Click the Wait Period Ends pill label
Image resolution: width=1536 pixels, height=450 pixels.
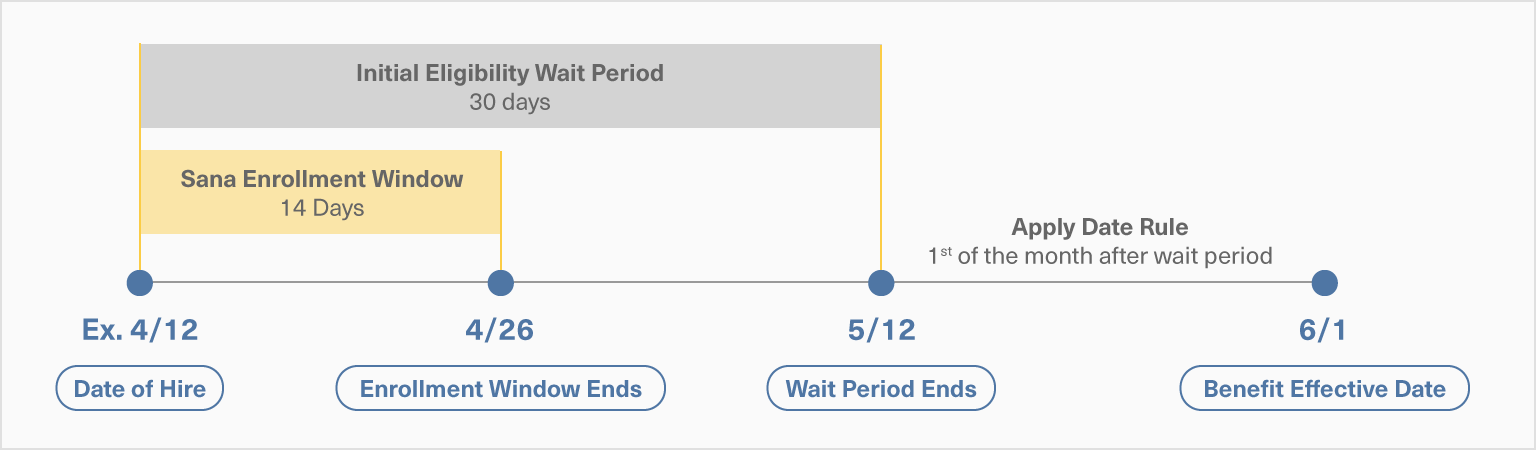[881, 389]
